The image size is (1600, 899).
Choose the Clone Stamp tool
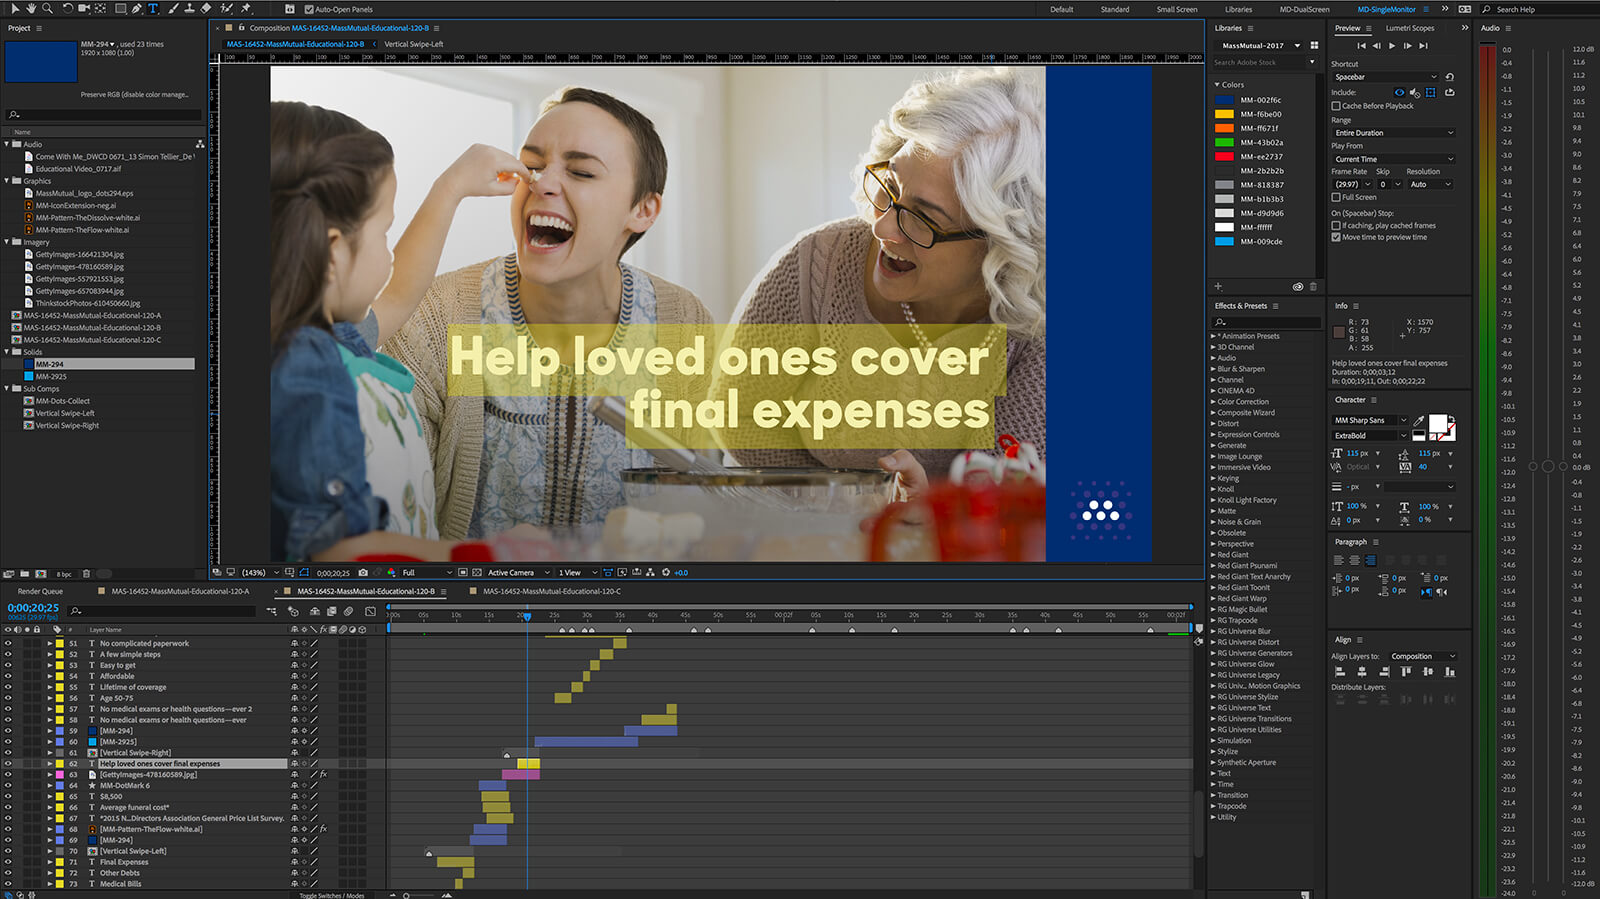coord(189,9)
